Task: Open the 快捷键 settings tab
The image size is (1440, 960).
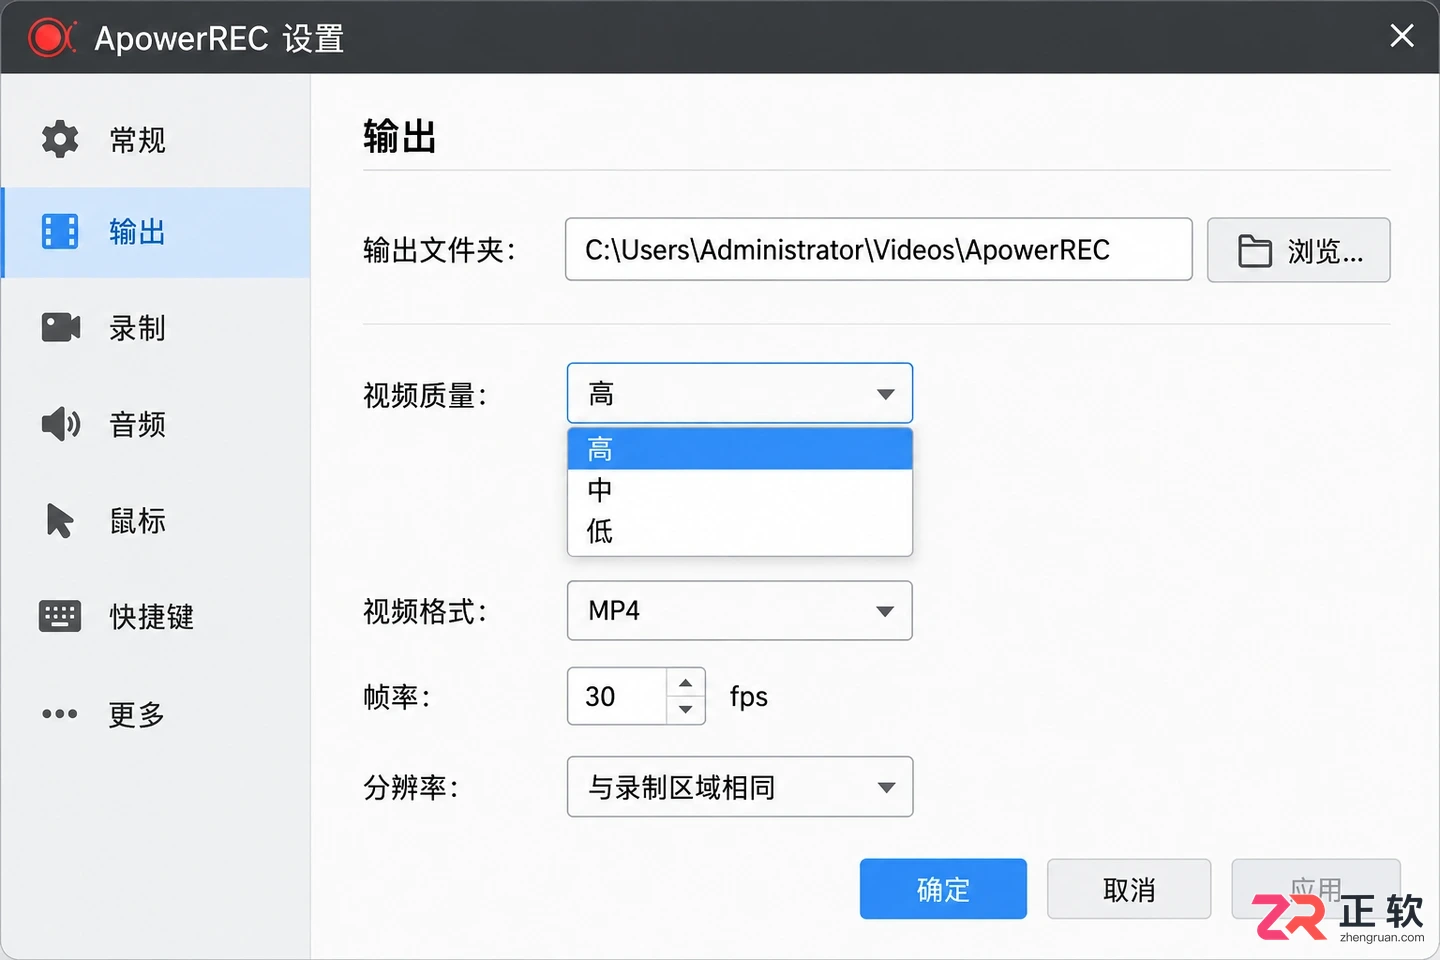Action: pyautogui.click(x=155, y=616)
